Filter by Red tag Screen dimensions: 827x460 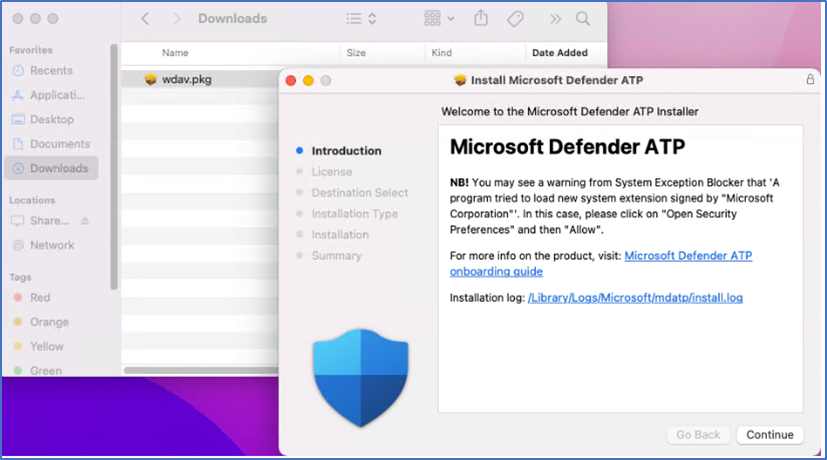(40, 298)
